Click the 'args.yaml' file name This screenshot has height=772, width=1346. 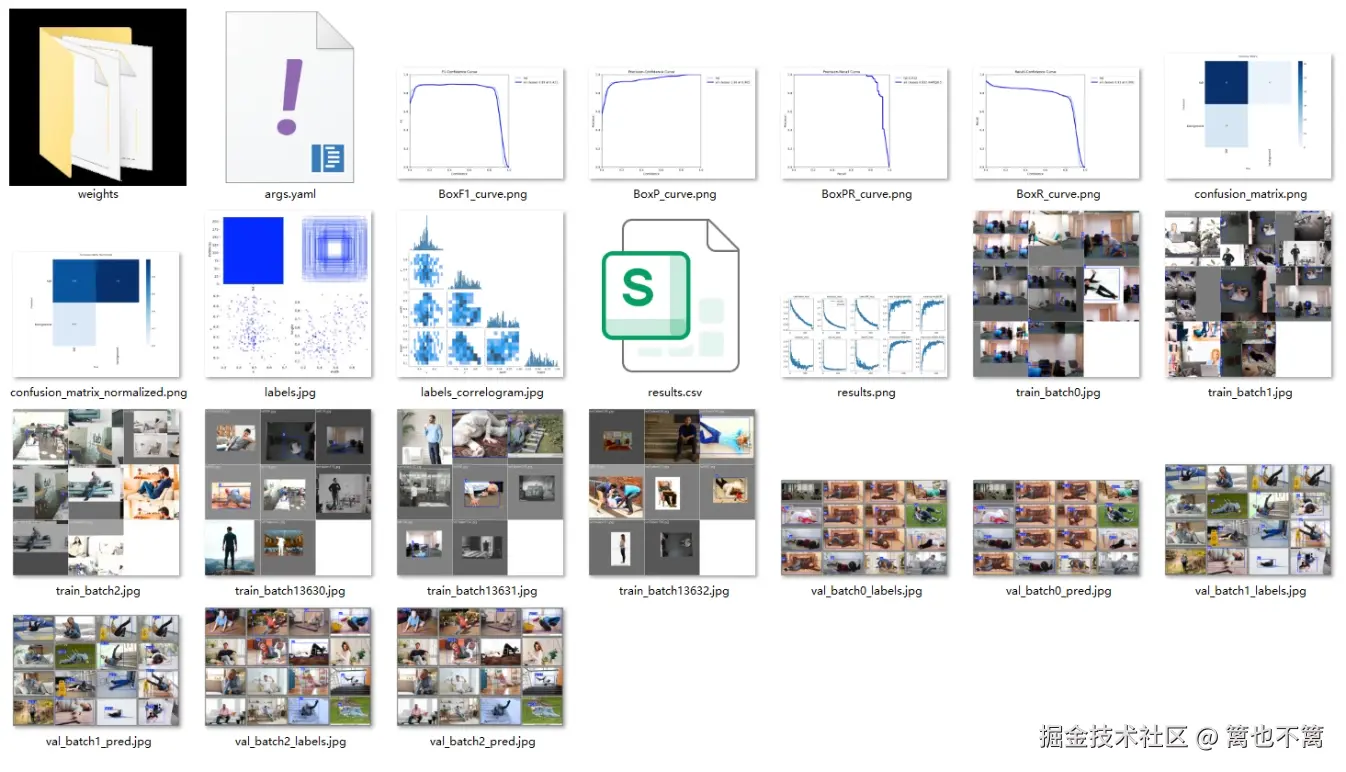point(290,194)
